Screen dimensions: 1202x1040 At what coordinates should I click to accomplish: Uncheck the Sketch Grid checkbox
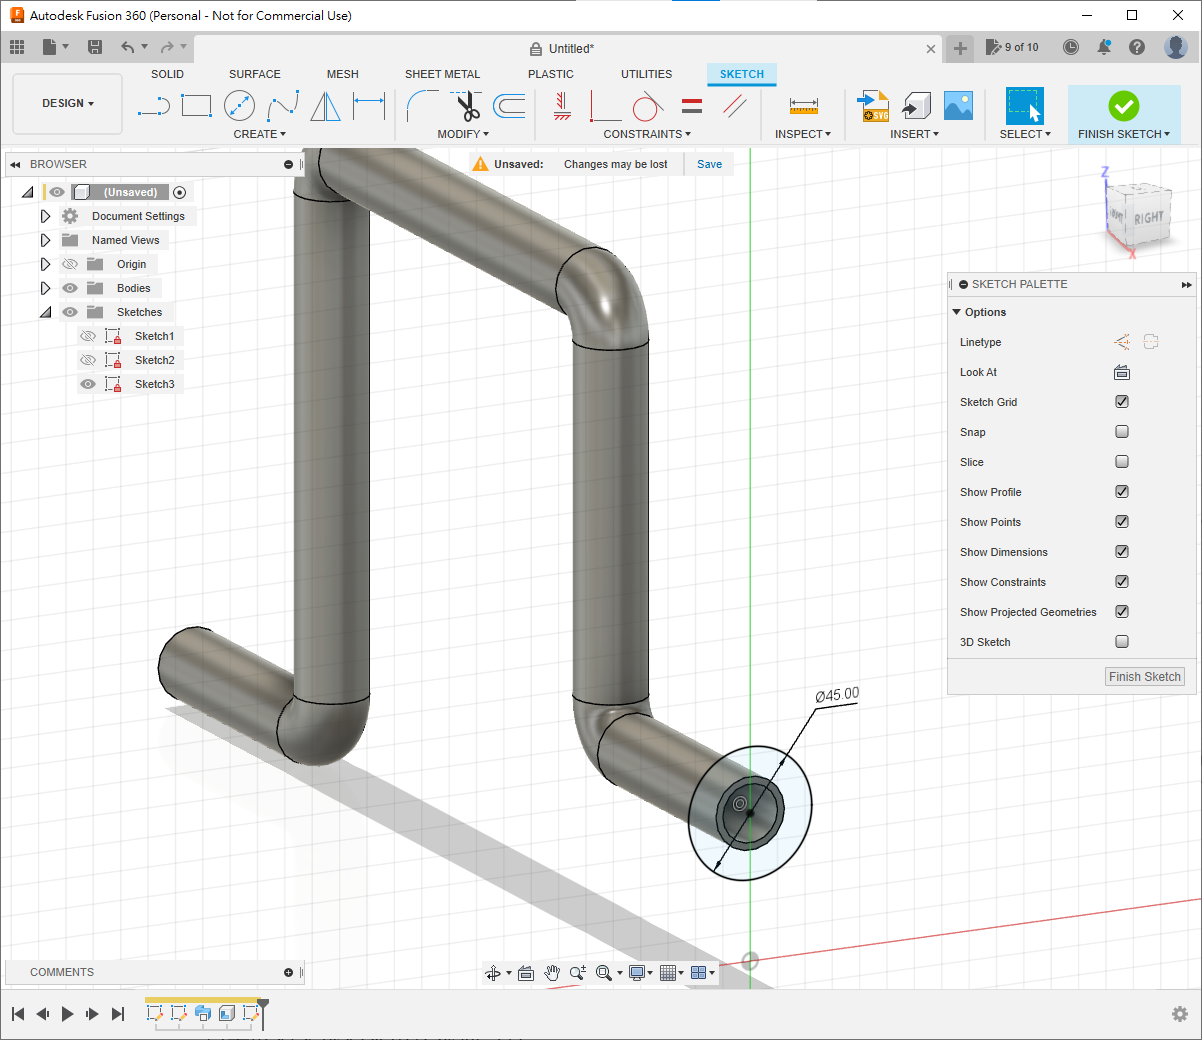pyautogui.click(x=1122, y=402)
